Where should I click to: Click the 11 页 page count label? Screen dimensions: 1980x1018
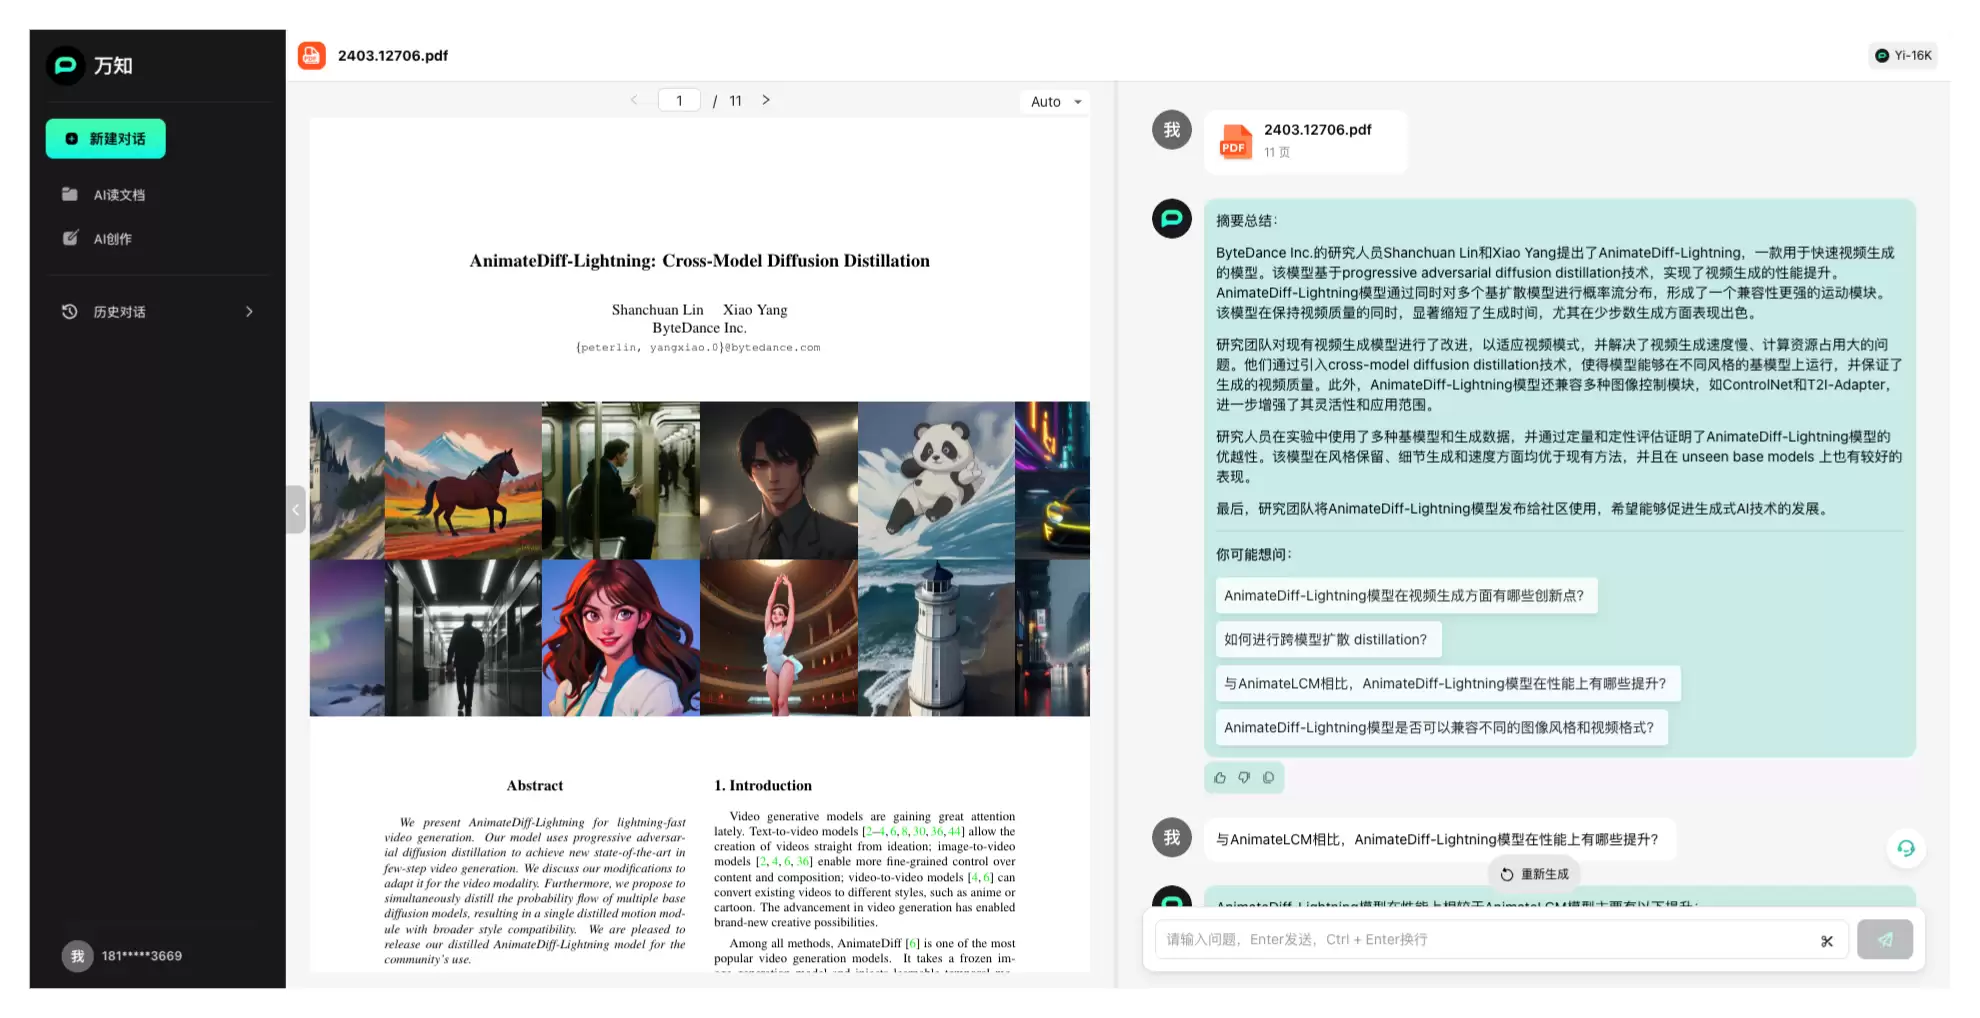[x=1277, y=153]
